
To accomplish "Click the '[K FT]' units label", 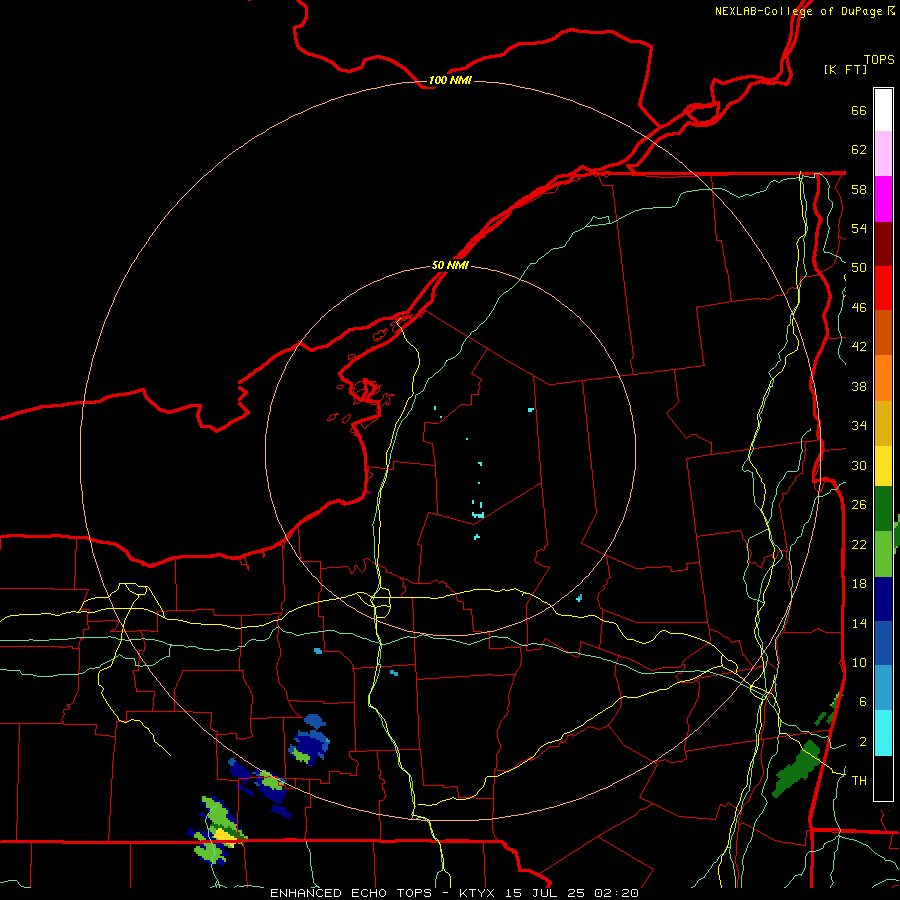I will [x=845, y=69].
